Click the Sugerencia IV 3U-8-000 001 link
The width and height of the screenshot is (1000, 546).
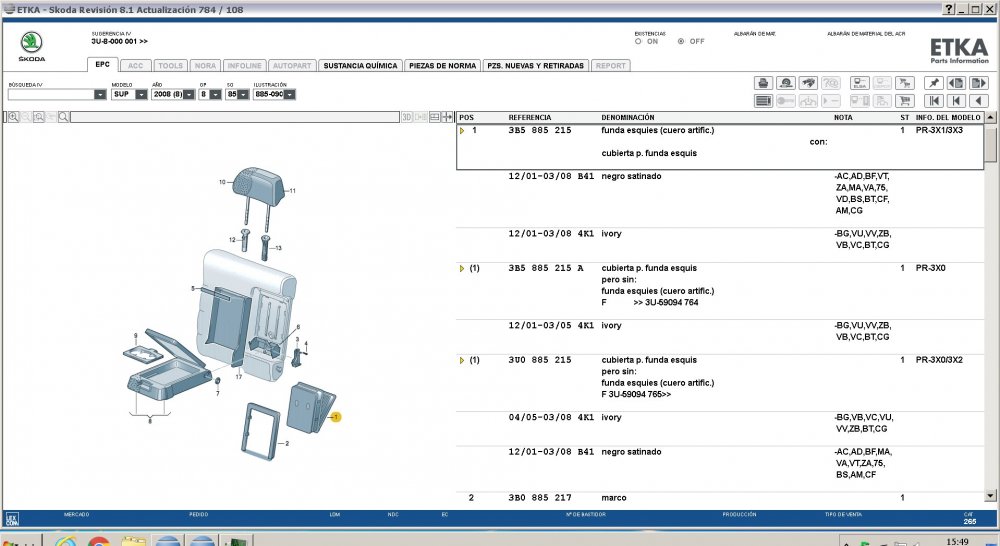119,41
